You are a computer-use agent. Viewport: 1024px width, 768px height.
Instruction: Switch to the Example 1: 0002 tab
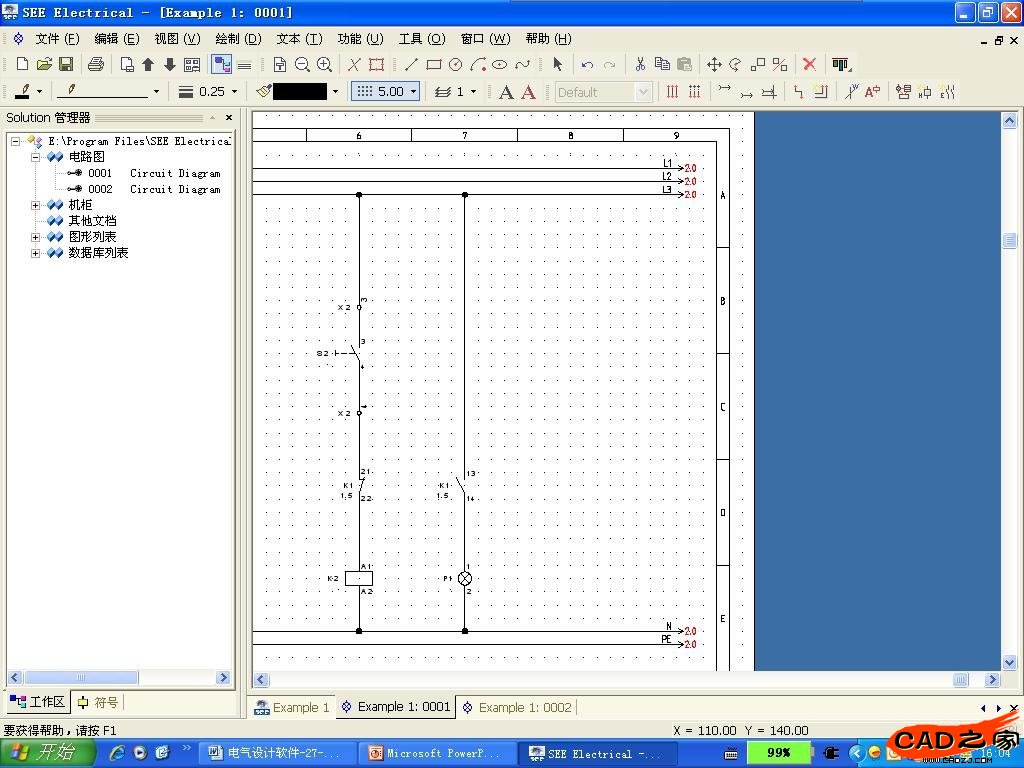(524, 707)
